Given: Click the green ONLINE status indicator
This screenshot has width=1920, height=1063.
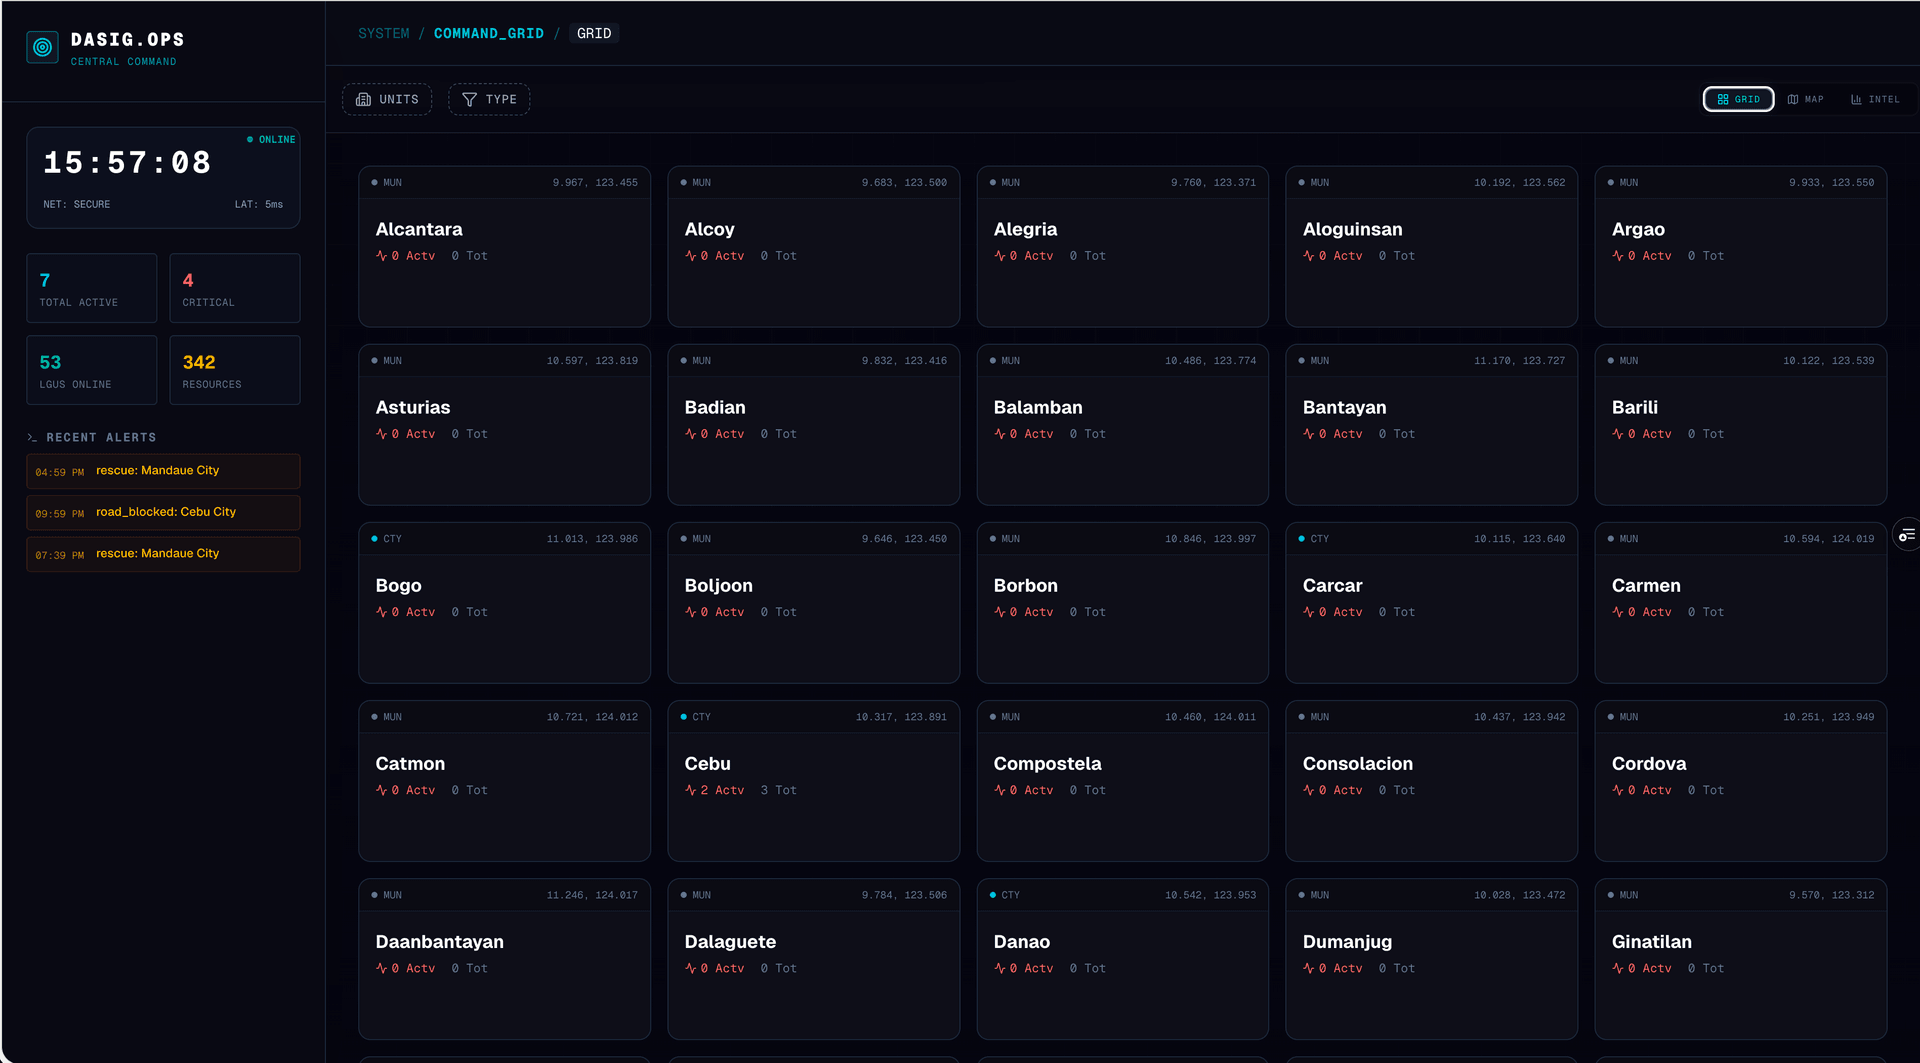Looking at the screenshot, I should point(271,140).
